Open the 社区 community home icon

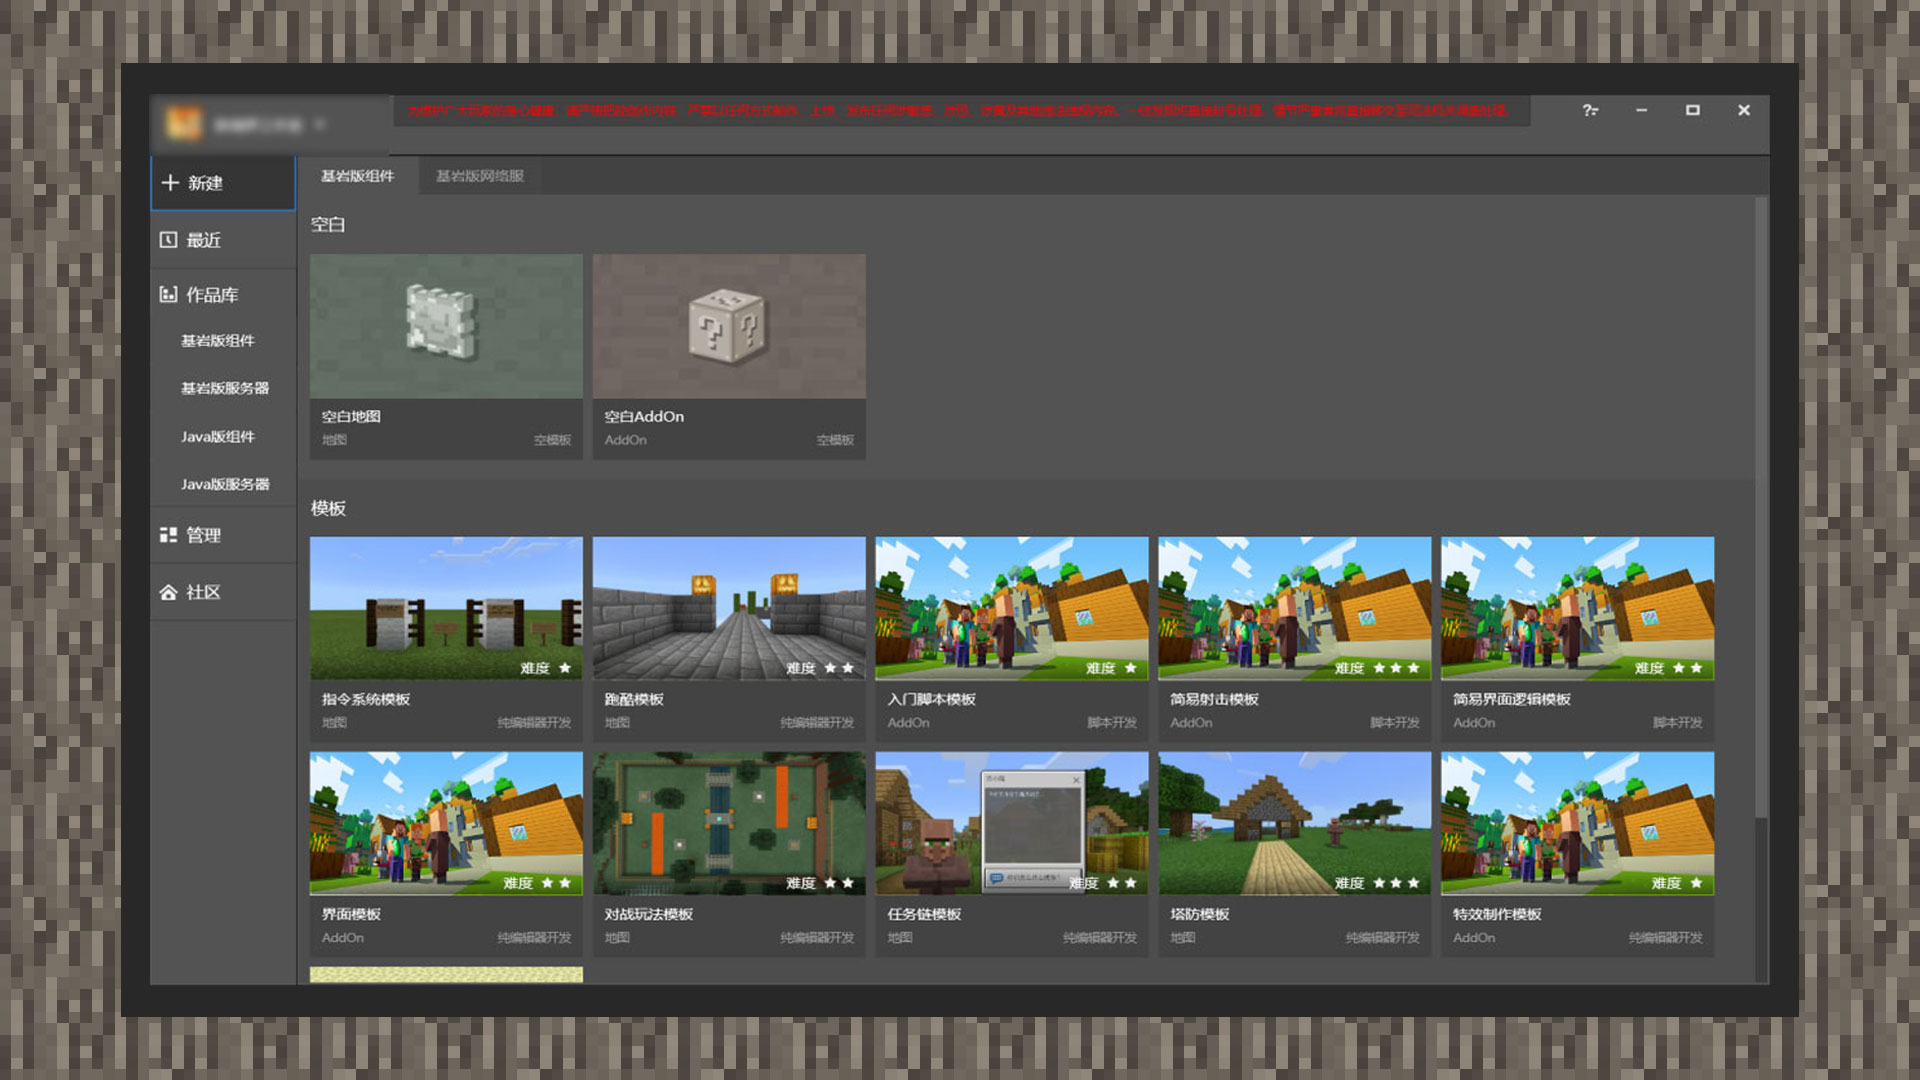click(168, 592)
